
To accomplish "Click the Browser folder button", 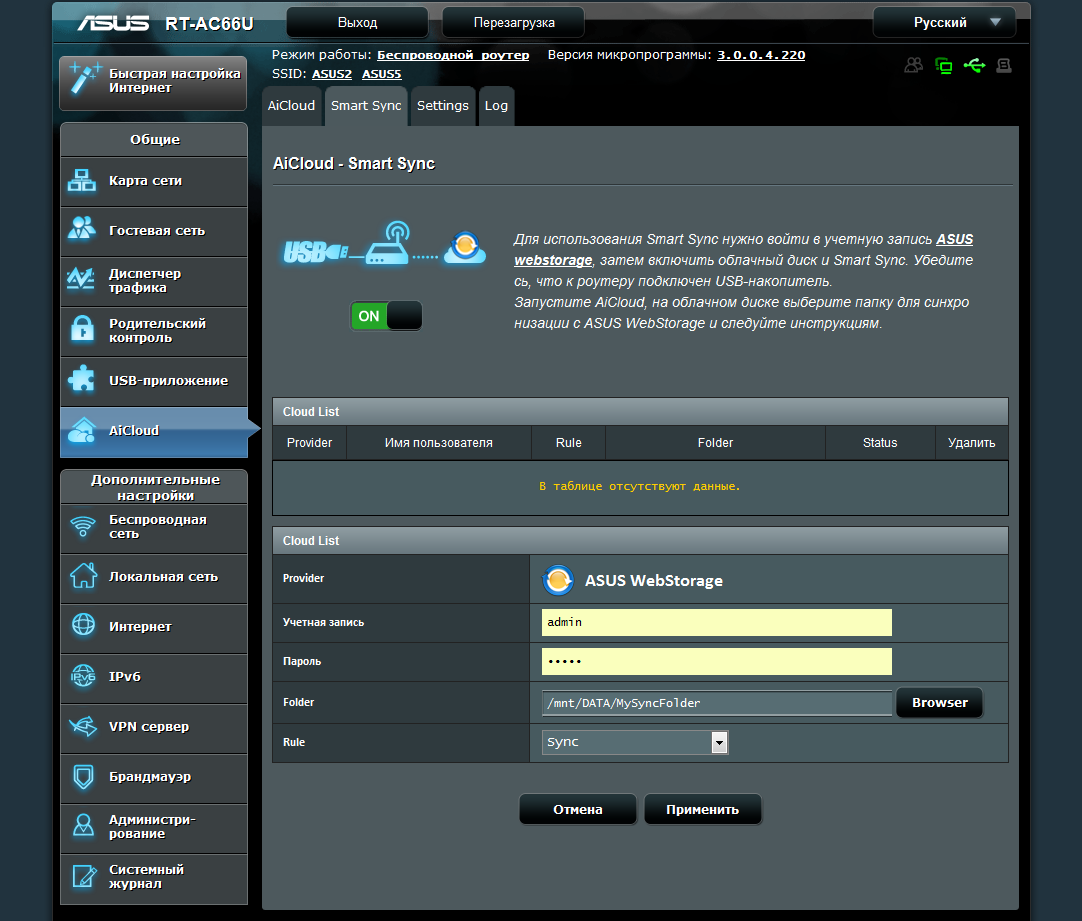I will coord(939,703).
